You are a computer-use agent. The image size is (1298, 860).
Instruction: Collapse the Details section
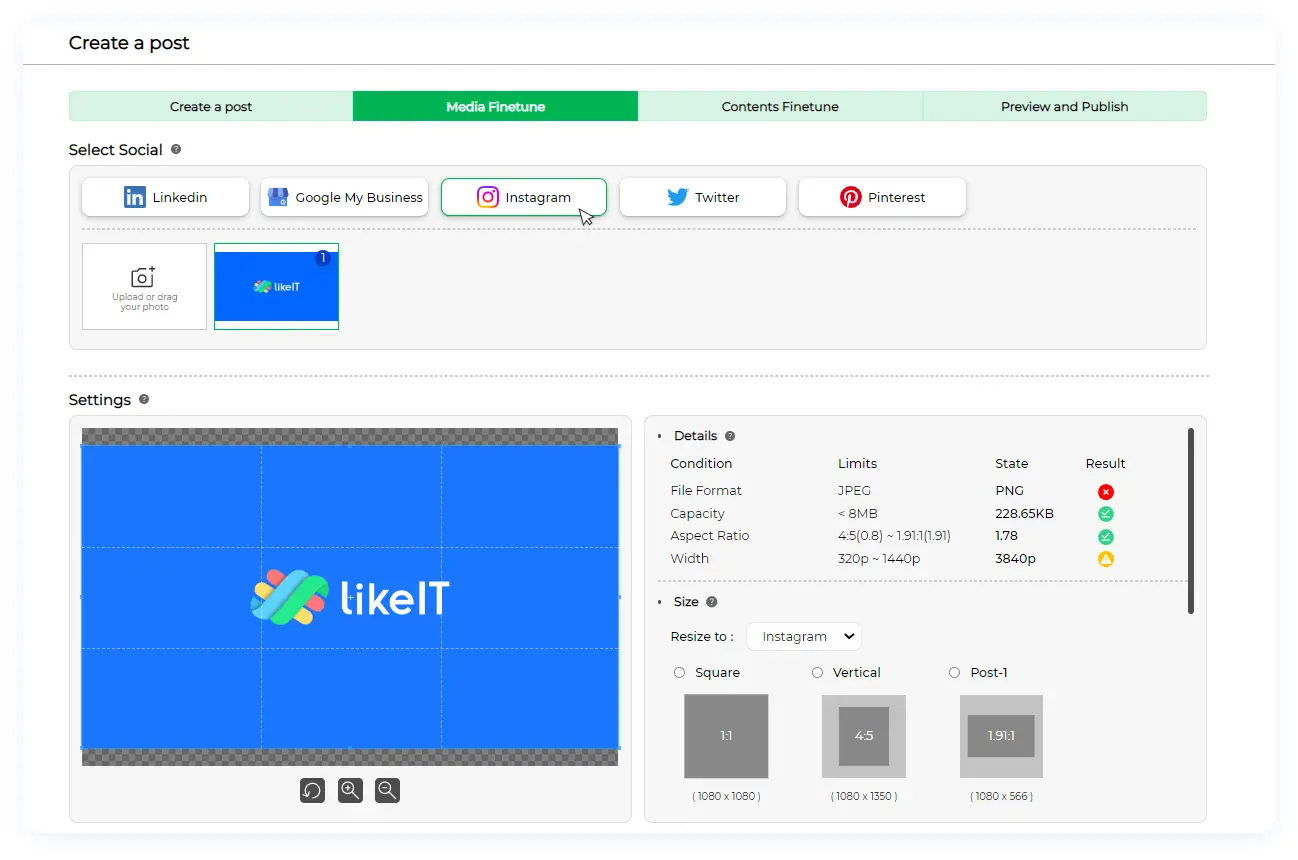(x=660, y=436)
